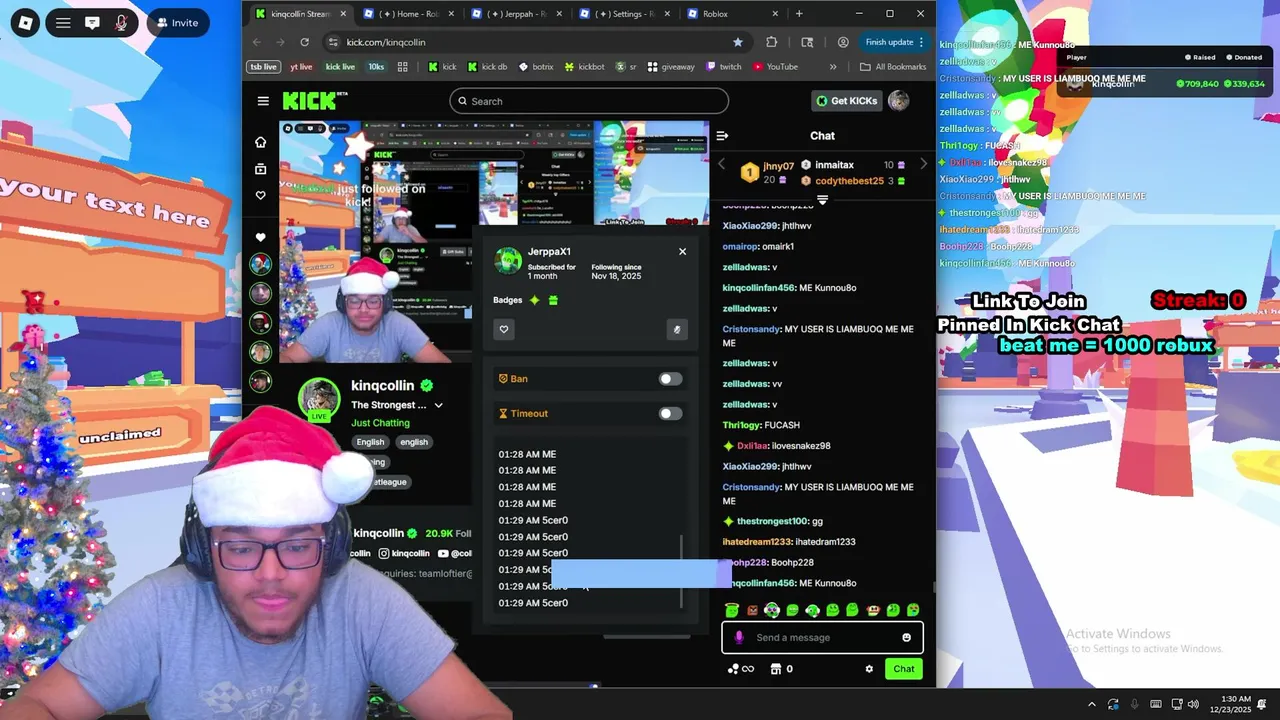Open browser extensions puzzle icon
The image size is (1280, 720).
click(x=772, y=42)
